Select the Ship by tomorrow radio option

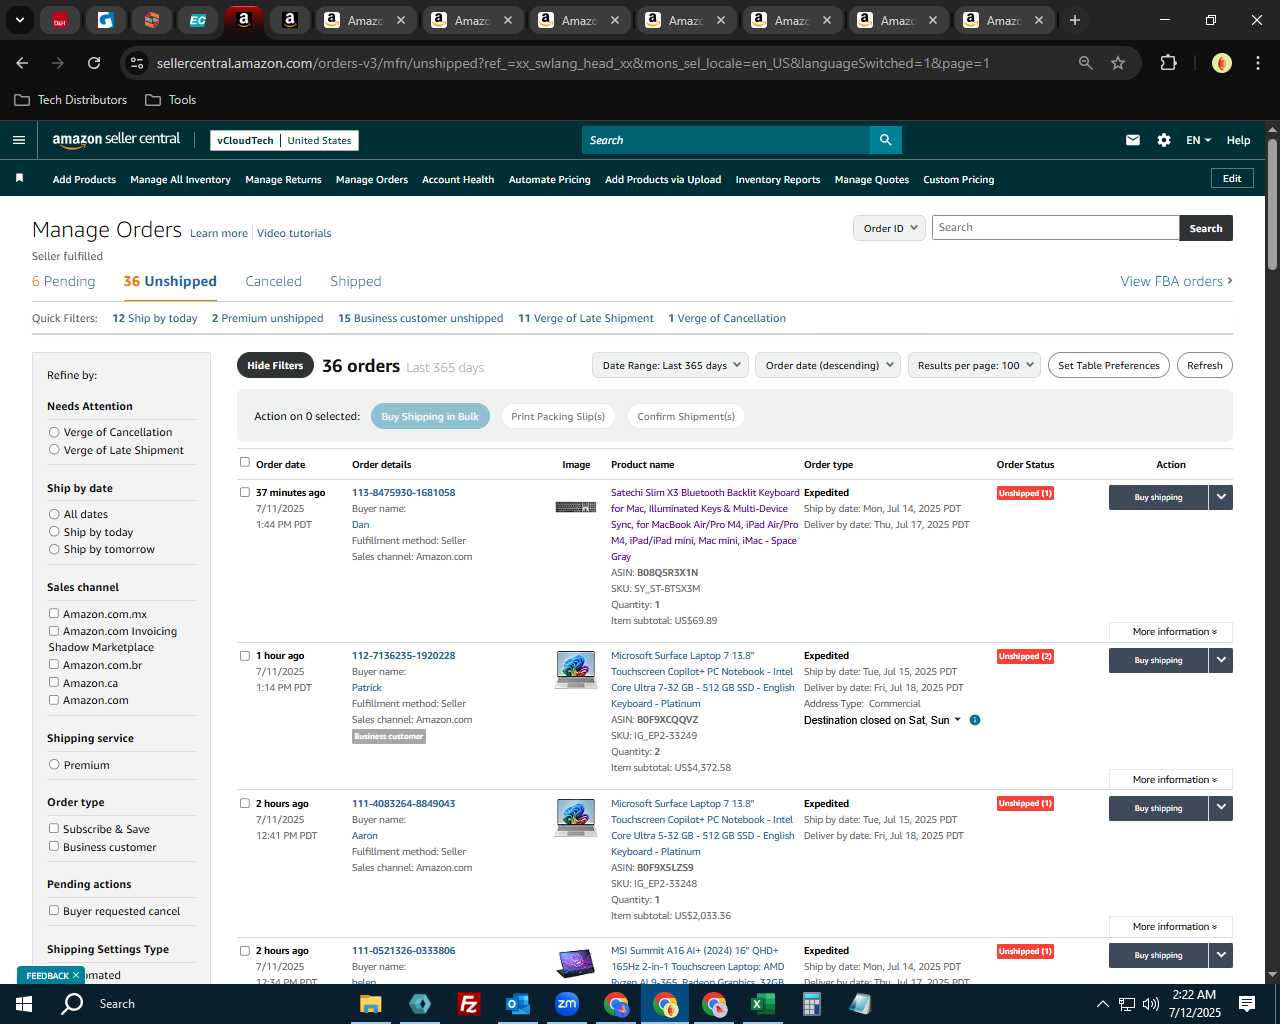(x=54, y=549)
